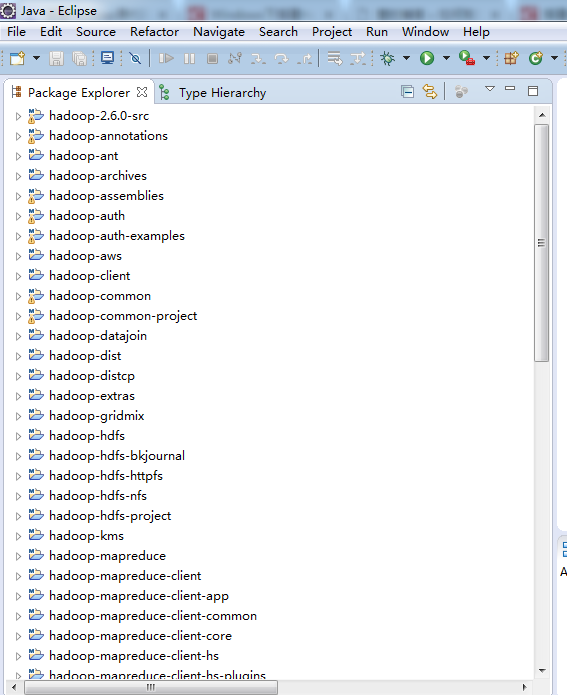Open the Window menu
The image size is (567, 695).
426,32
